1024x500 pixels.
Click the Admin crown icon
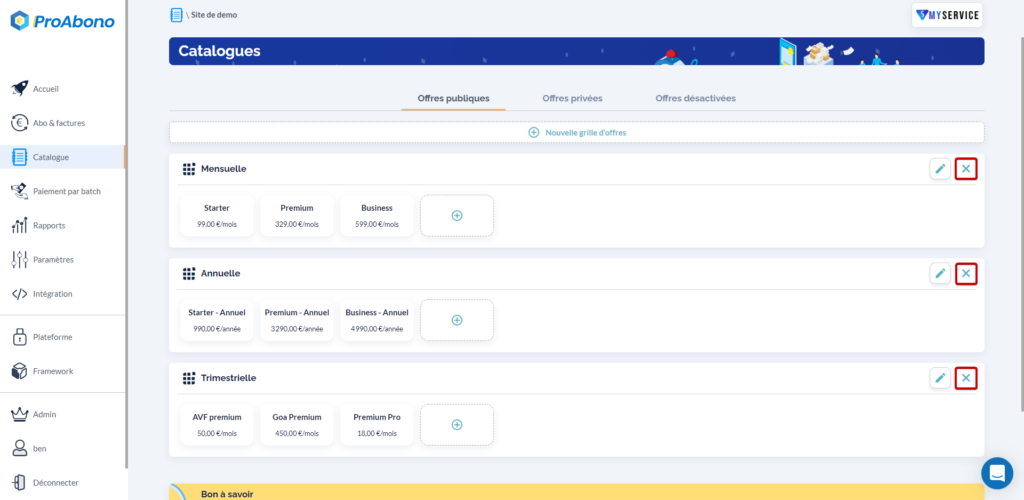tap(20, 414)
